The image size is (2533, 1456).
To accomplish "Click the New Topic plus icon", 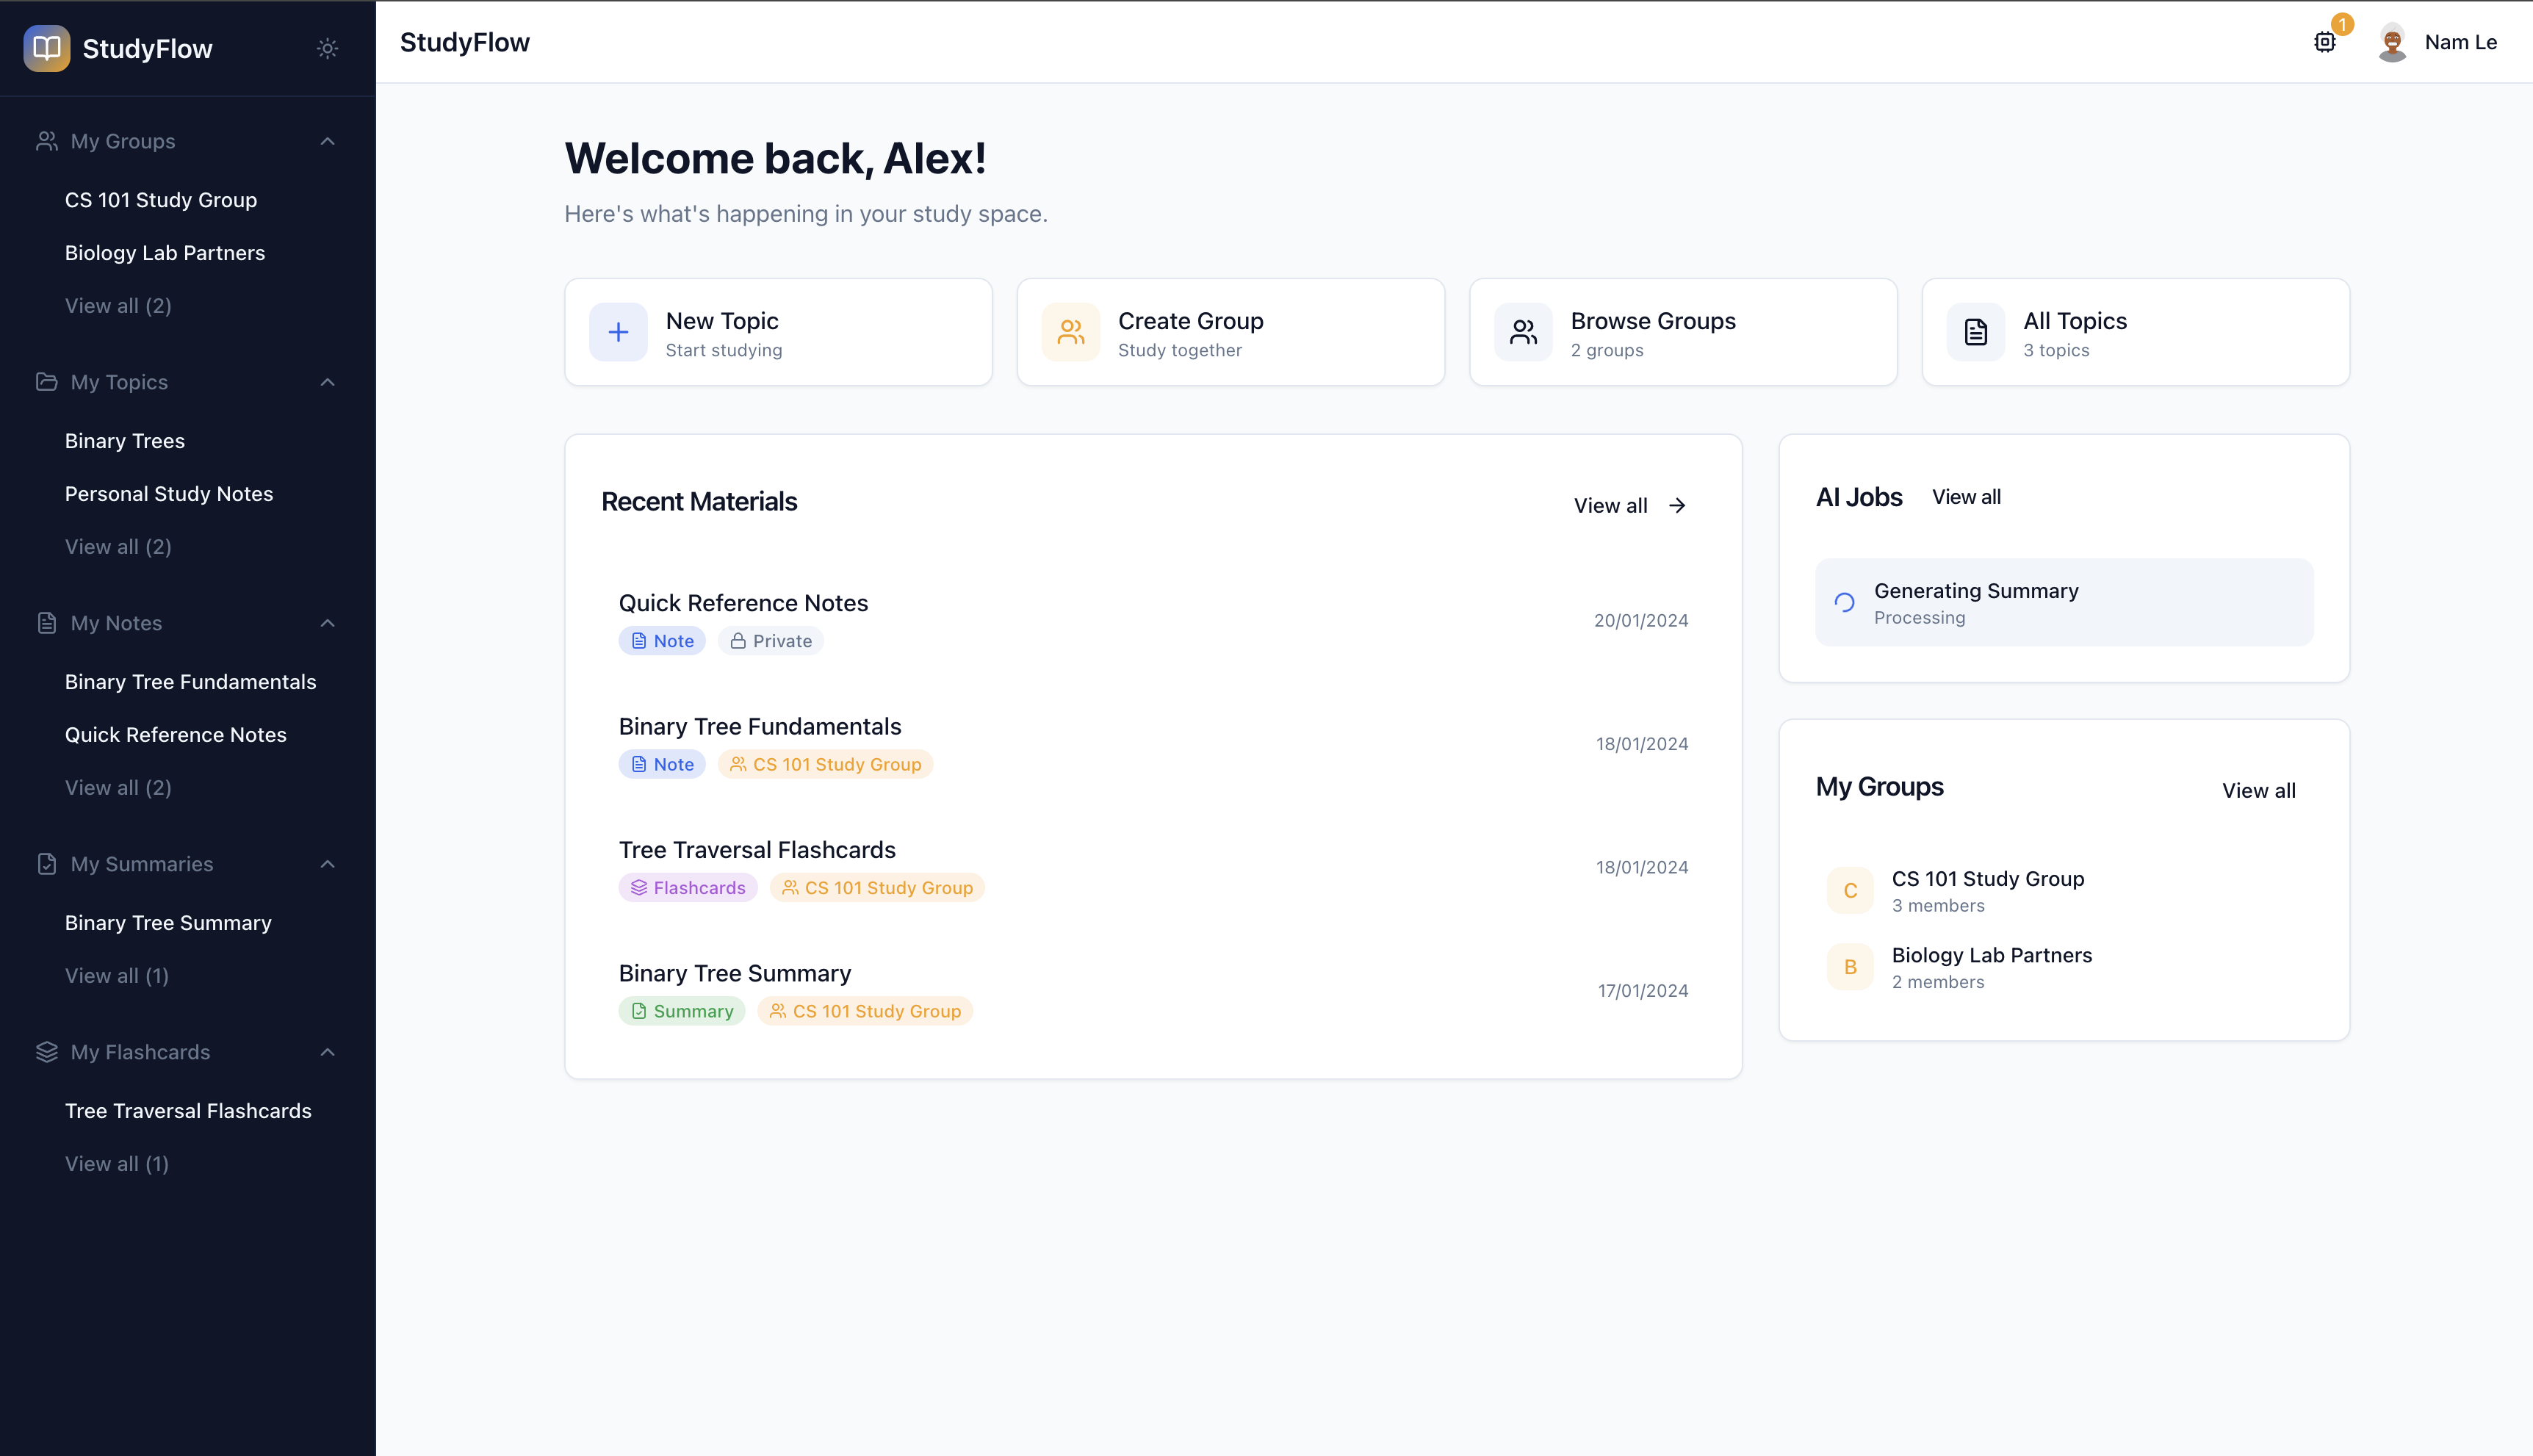I will pyautogui.click(x=618, y=332).
